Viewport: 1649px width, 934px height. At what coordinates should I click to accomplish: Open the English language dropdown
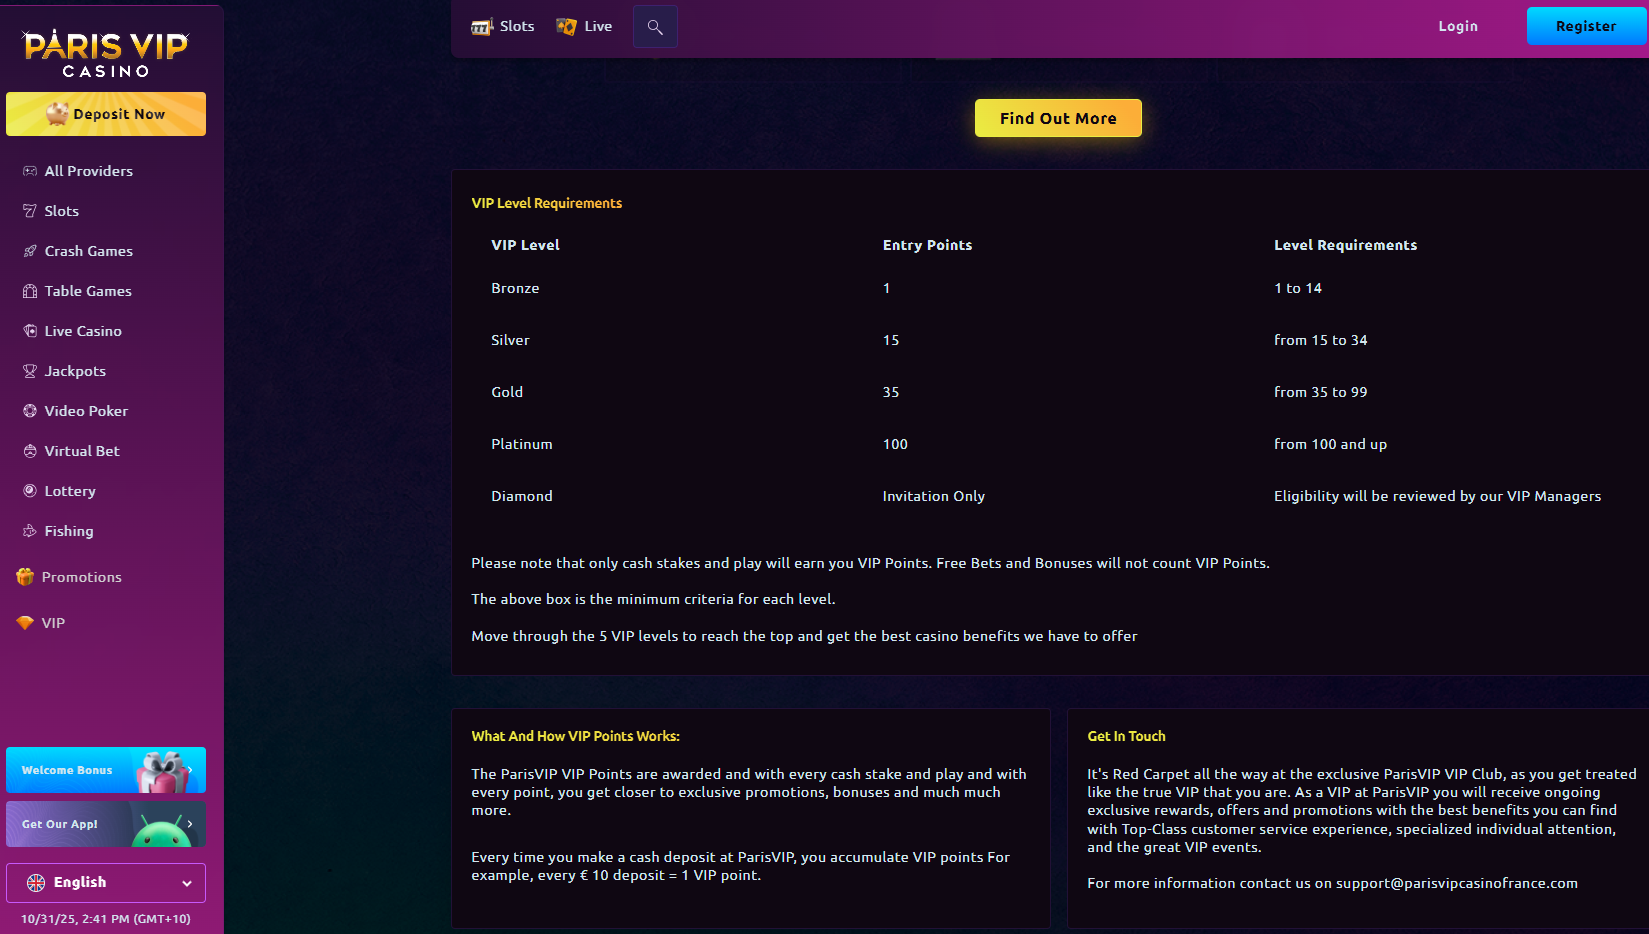[x=106, y=882]
